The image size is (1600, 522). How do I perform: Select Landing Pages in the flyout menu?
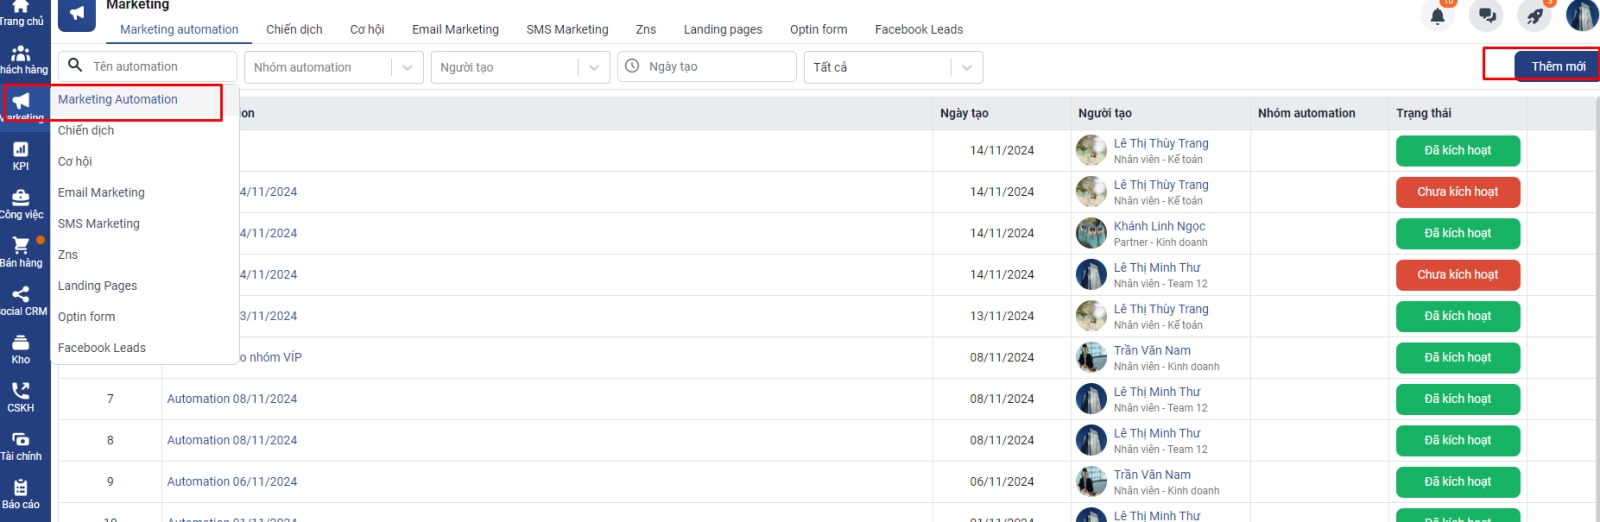[x=97, y=286]
